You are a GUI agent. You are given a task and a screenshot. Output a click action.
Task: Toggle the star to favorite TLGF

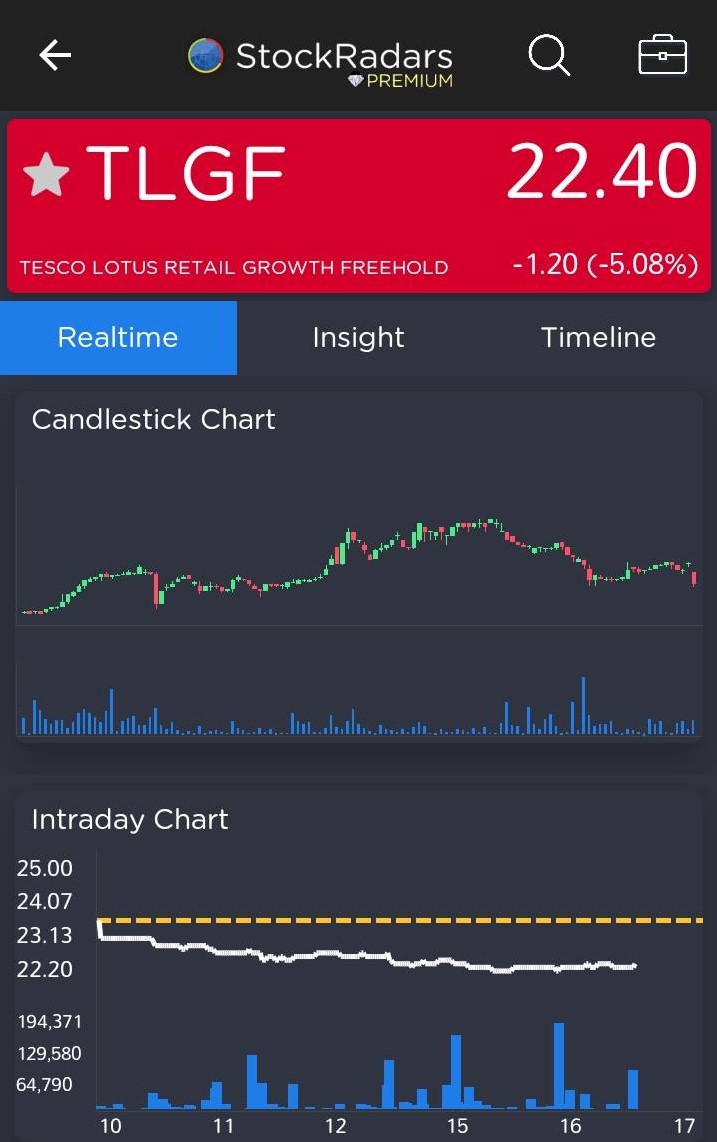tap(44, 172)
